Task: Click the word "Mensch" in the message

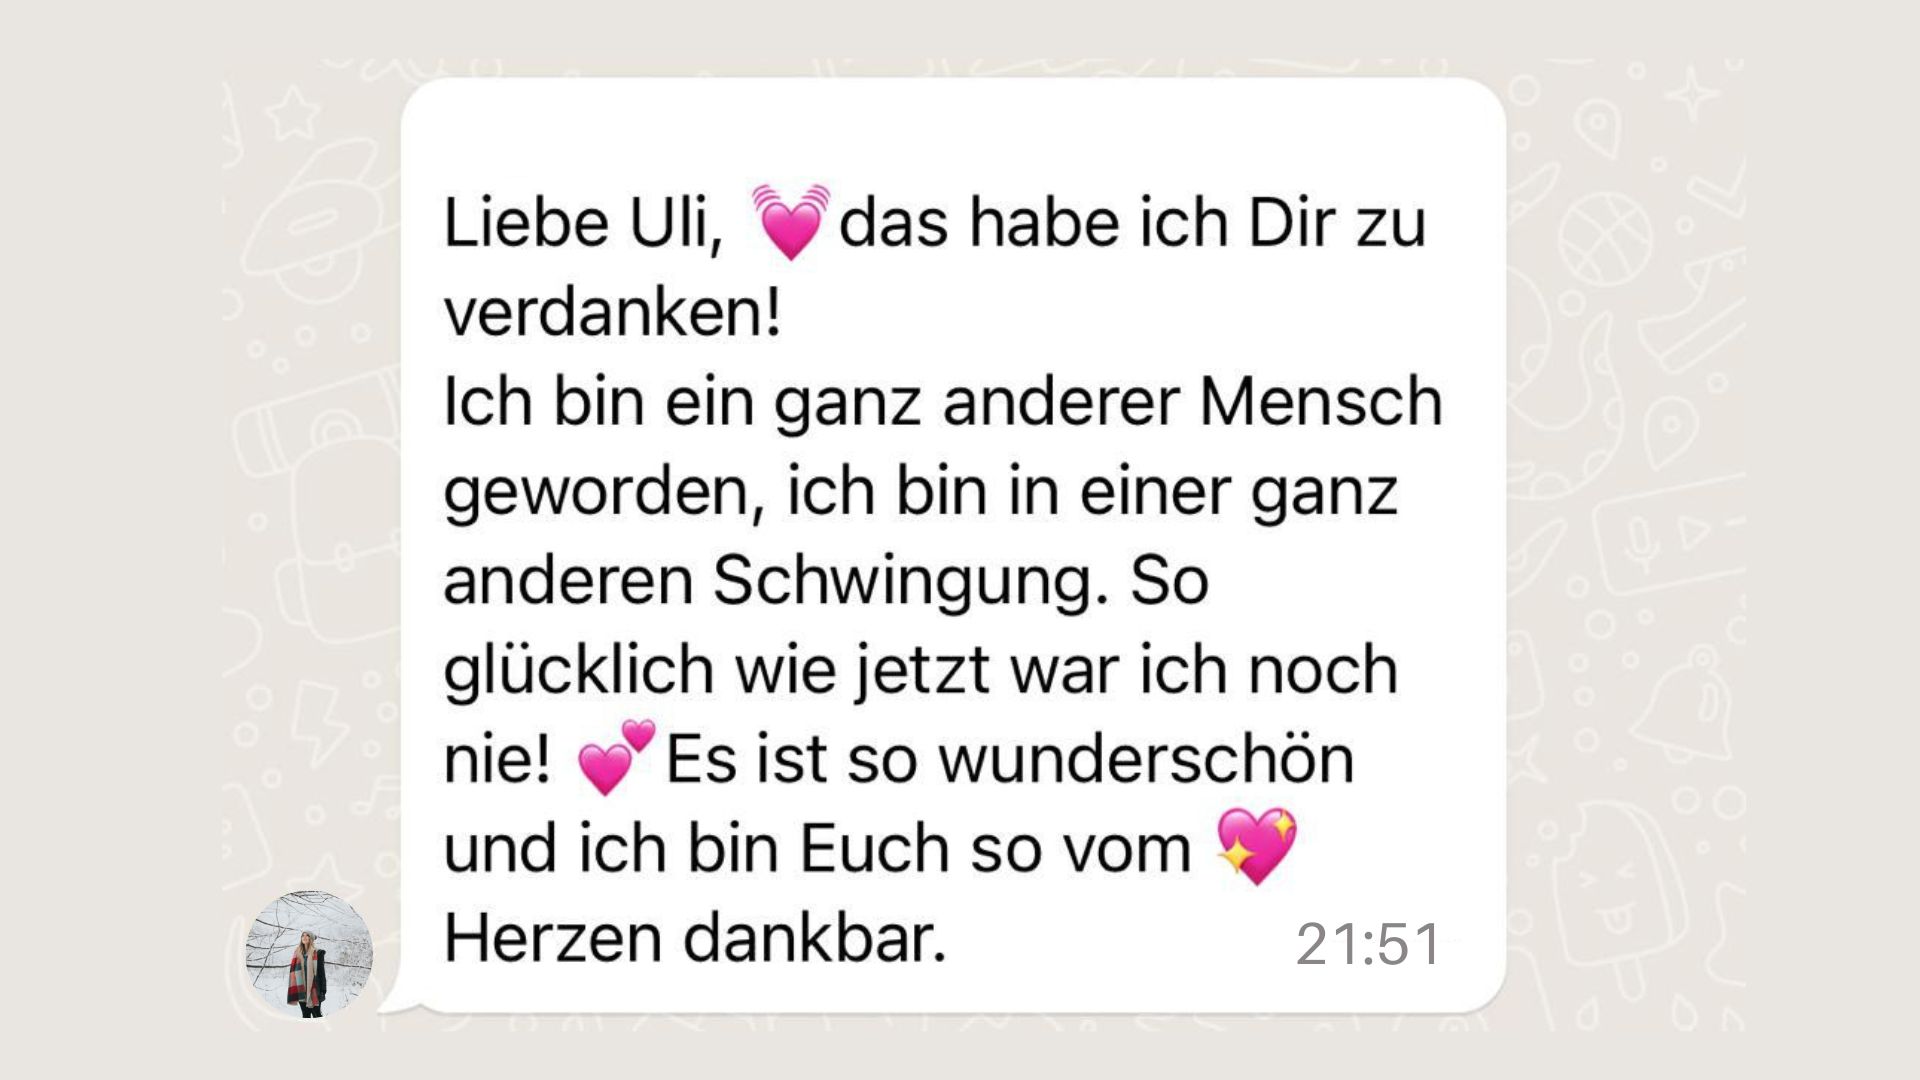Action: (1321, 401)
